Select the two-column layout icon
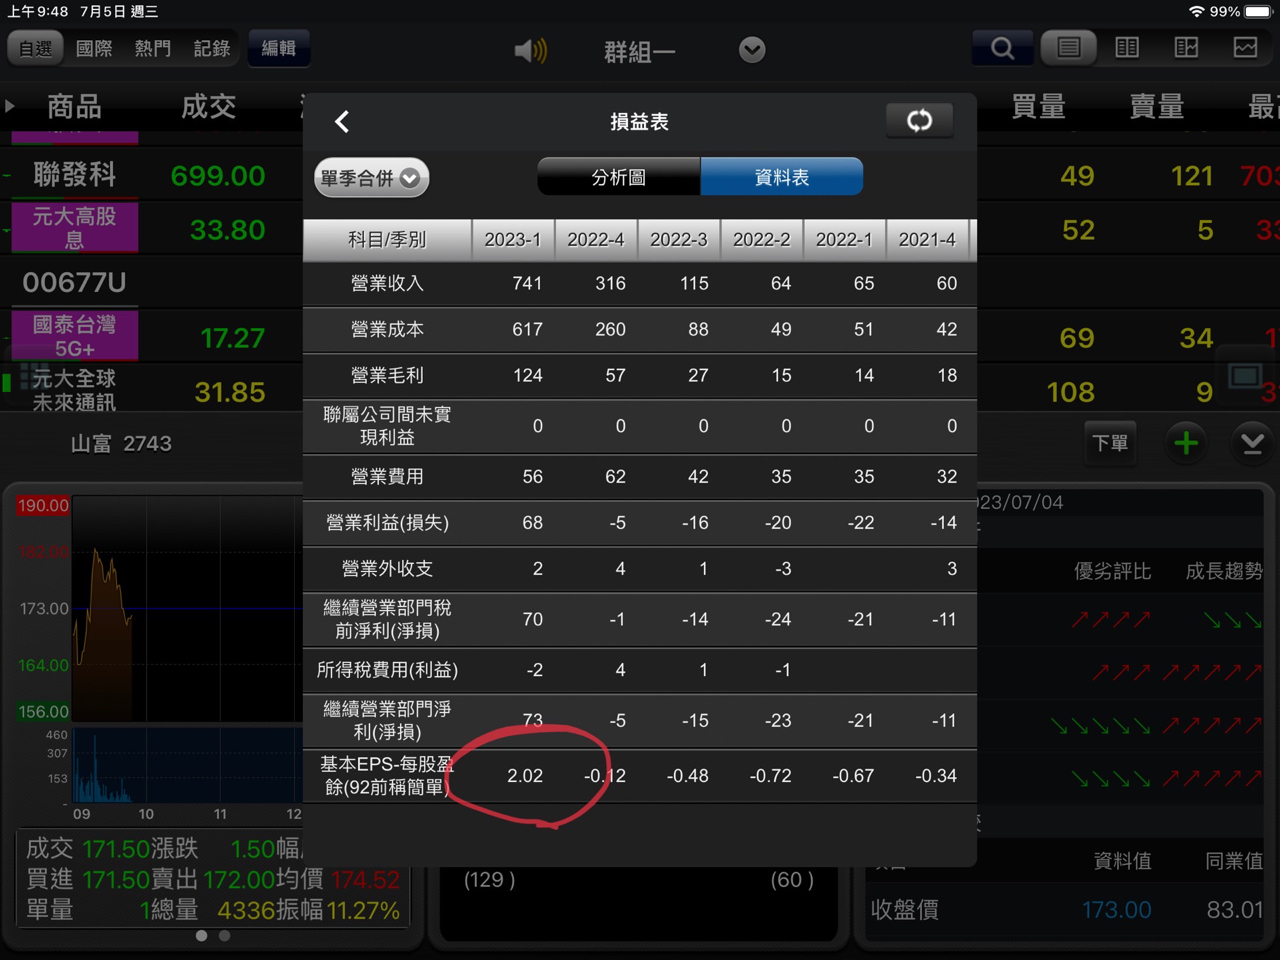This screenshot has width=1280, height=960. point(1127,48)
